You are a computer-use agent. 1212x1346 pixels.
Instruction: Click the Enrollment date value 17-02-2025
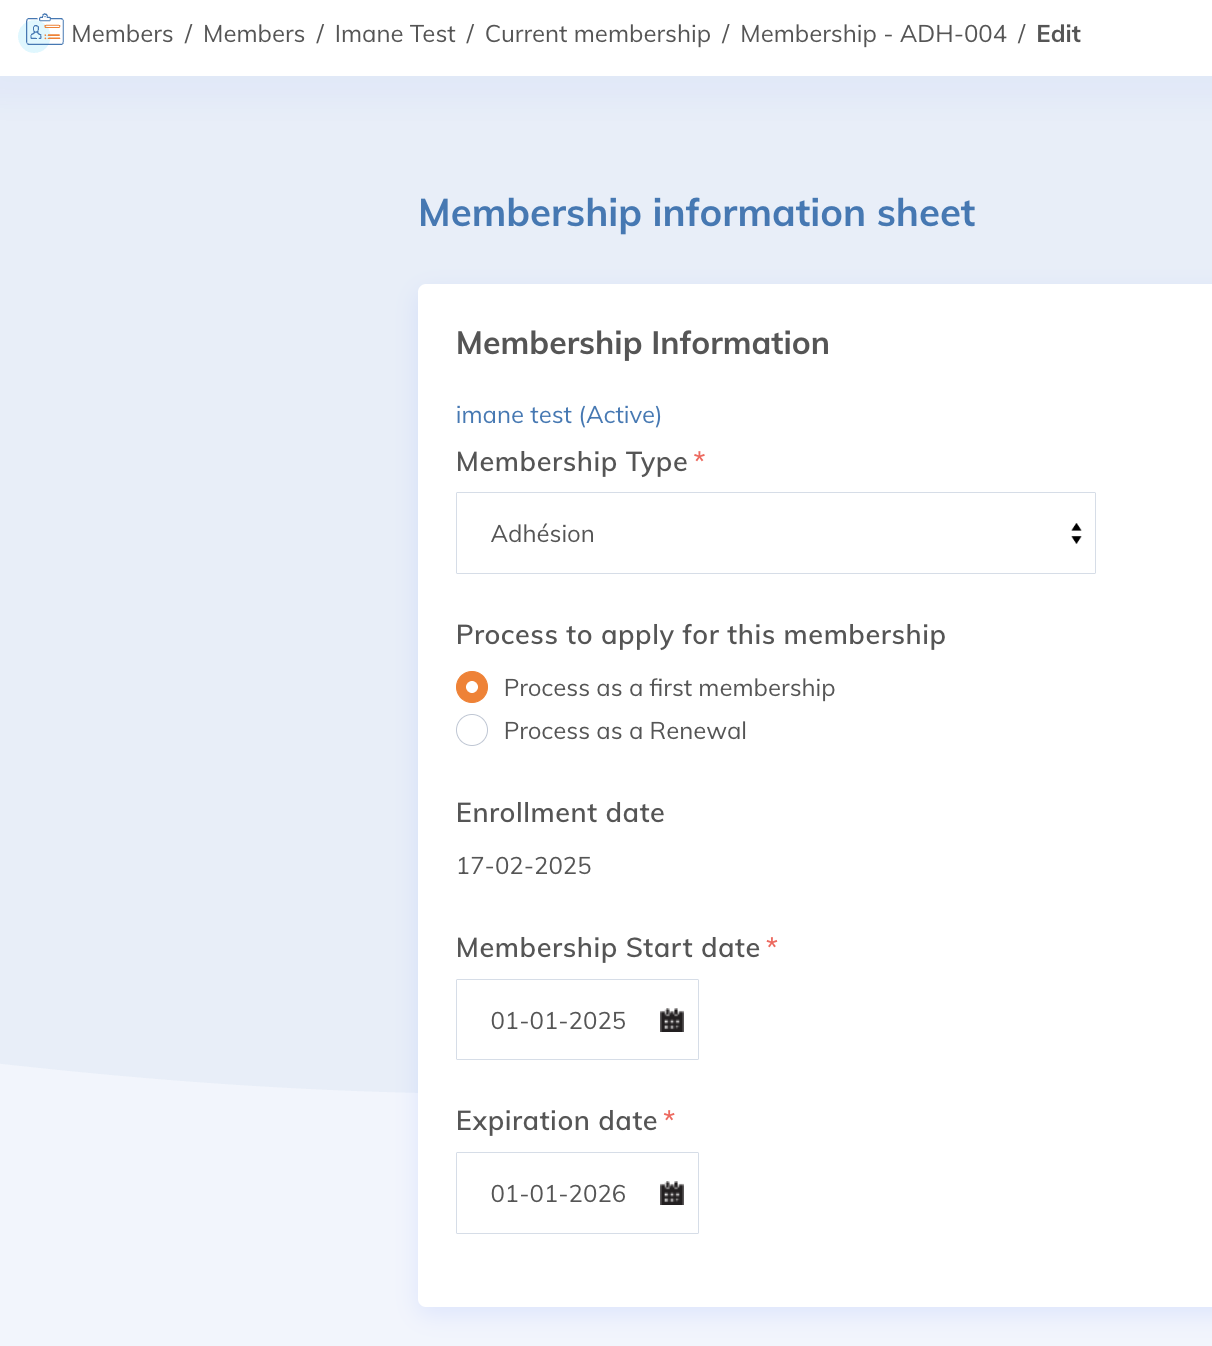click(524, 866)
